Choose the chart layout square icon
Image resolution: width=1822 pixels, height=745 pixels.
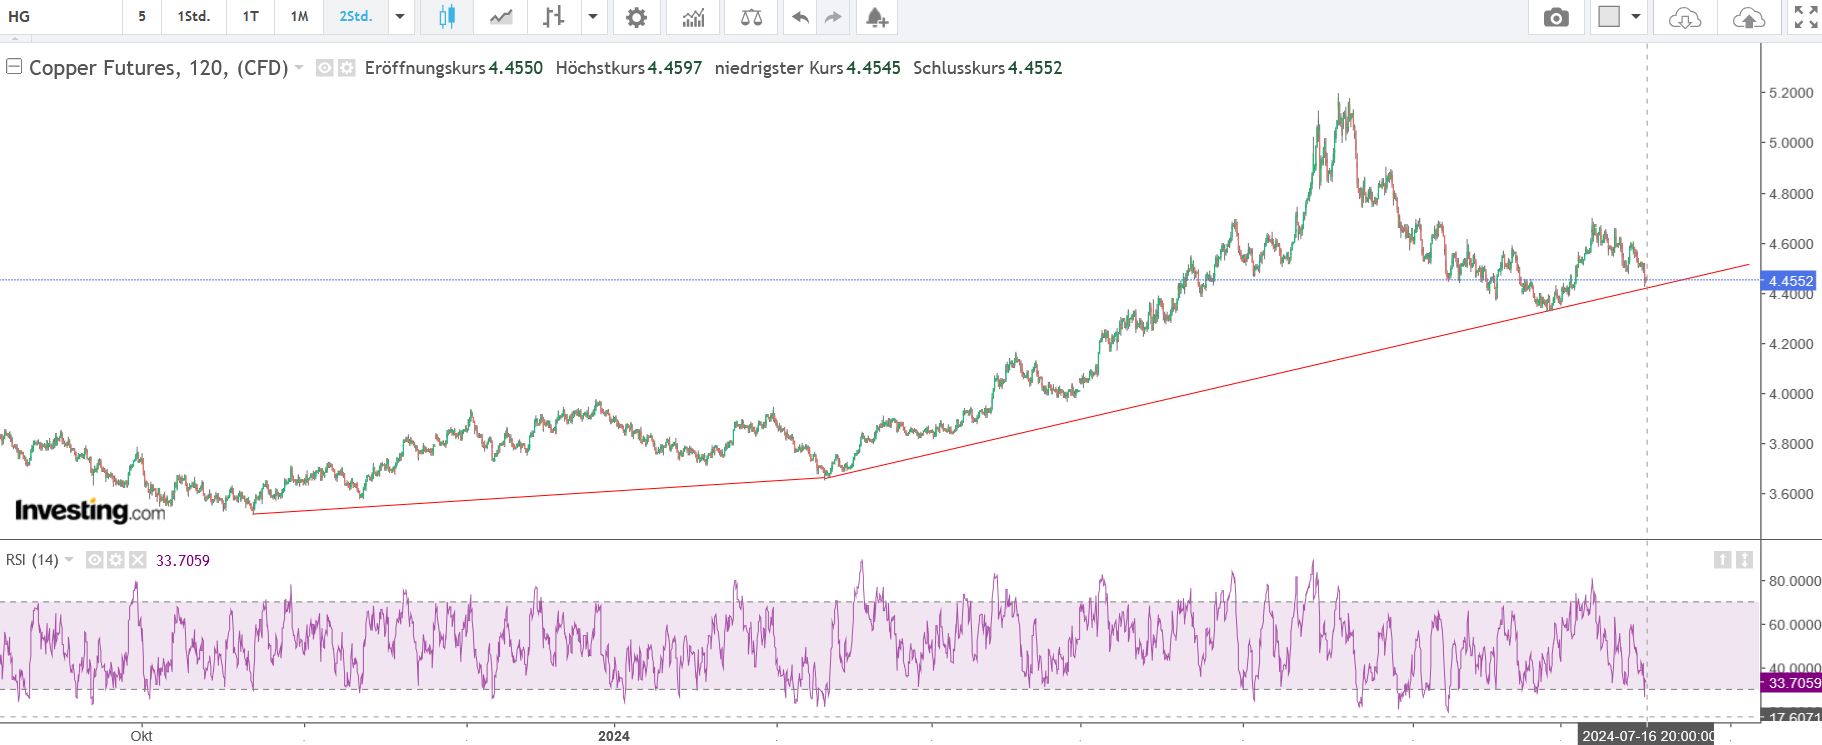coord(1609,16)
